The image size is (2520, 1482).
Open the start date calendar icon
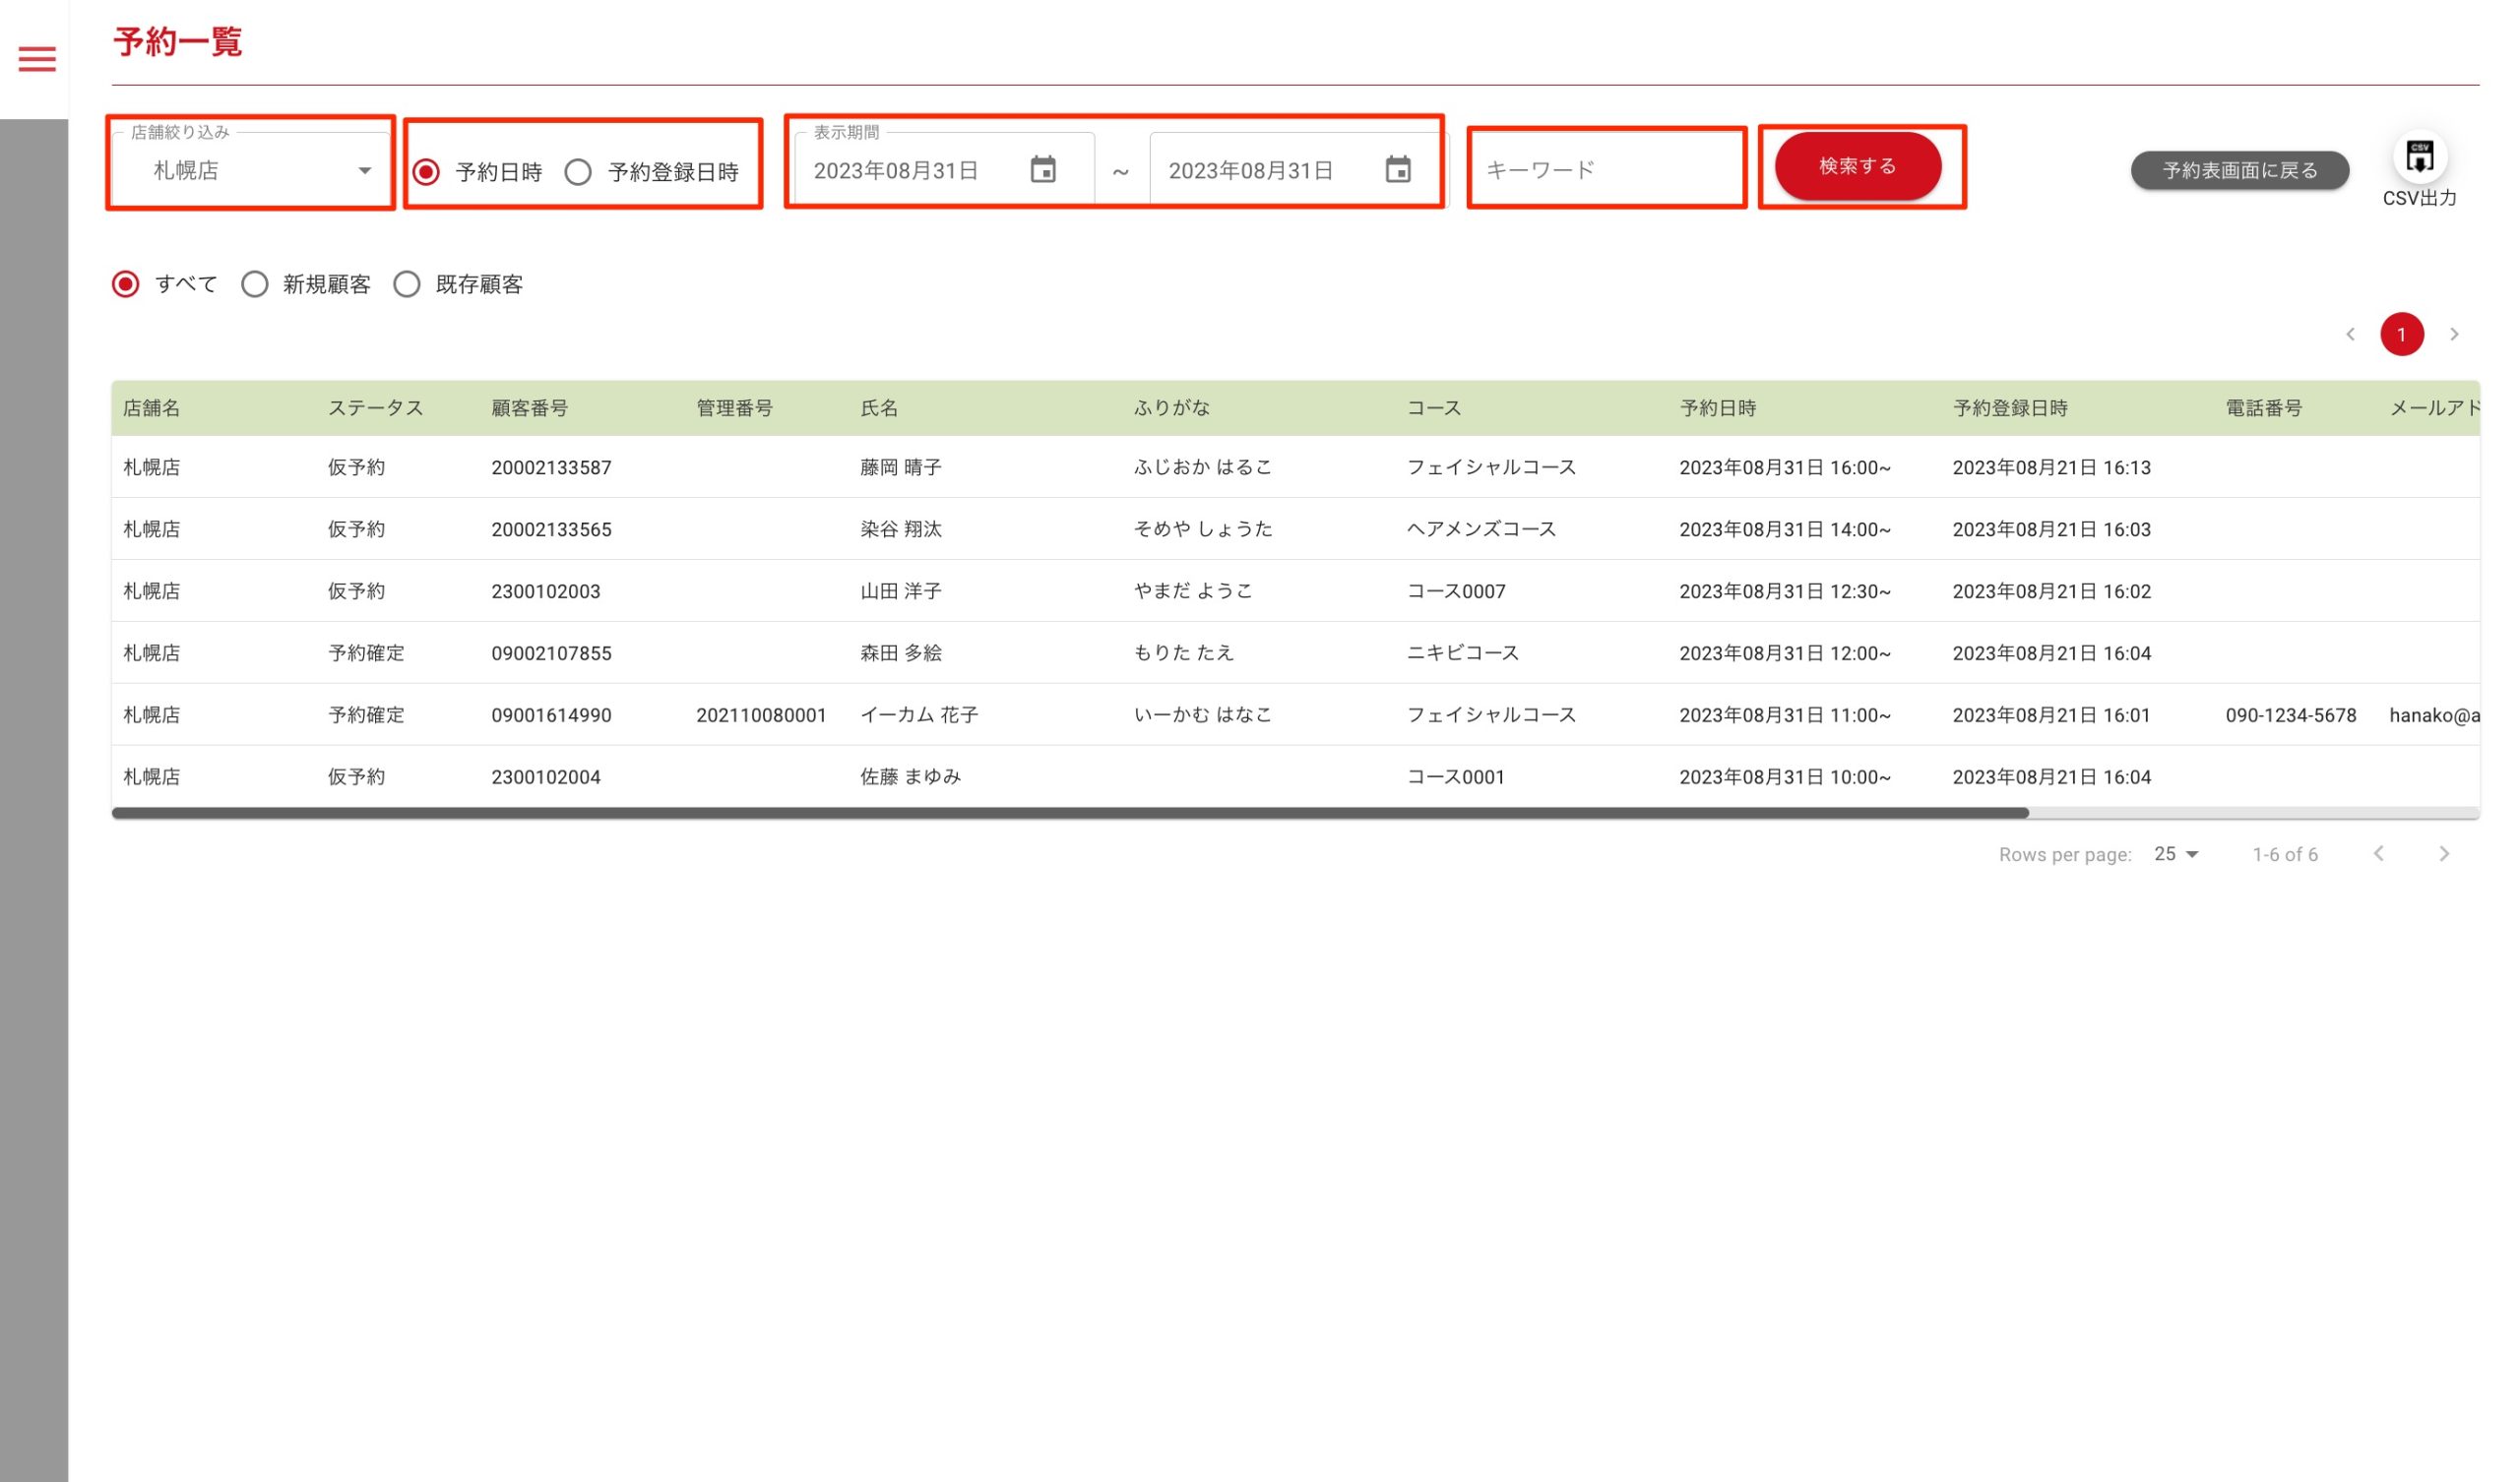(x=1042, y=170)
